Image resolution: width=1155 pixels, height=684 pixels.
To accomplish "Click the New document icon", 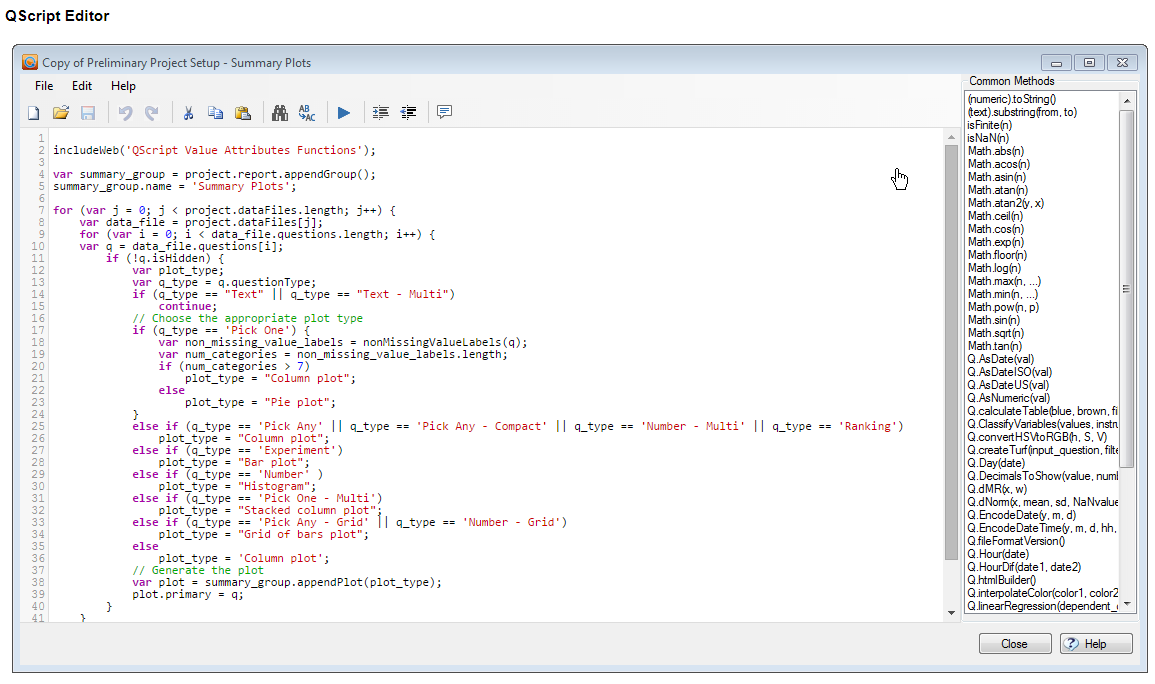I will tap(34, 113).
